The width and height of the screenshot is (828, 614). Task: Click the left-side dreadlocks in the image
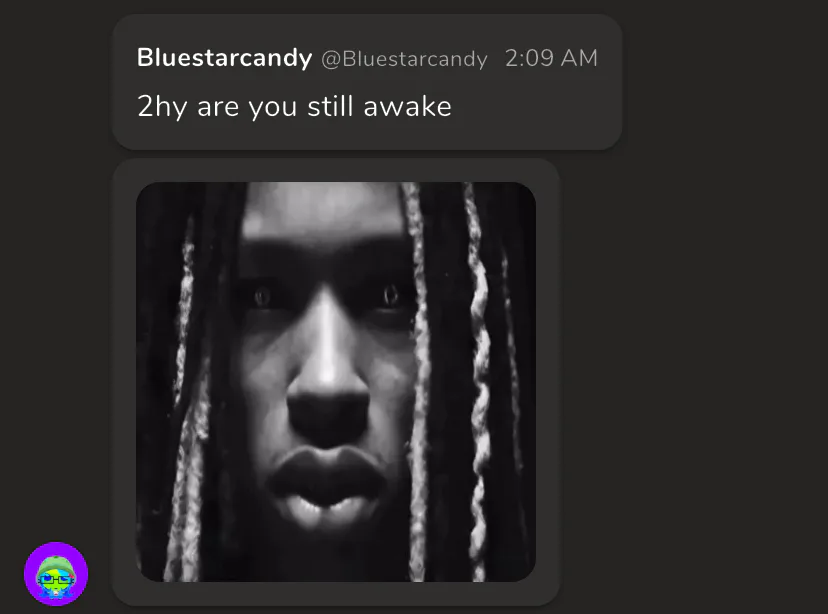click(x=185, y=380)
